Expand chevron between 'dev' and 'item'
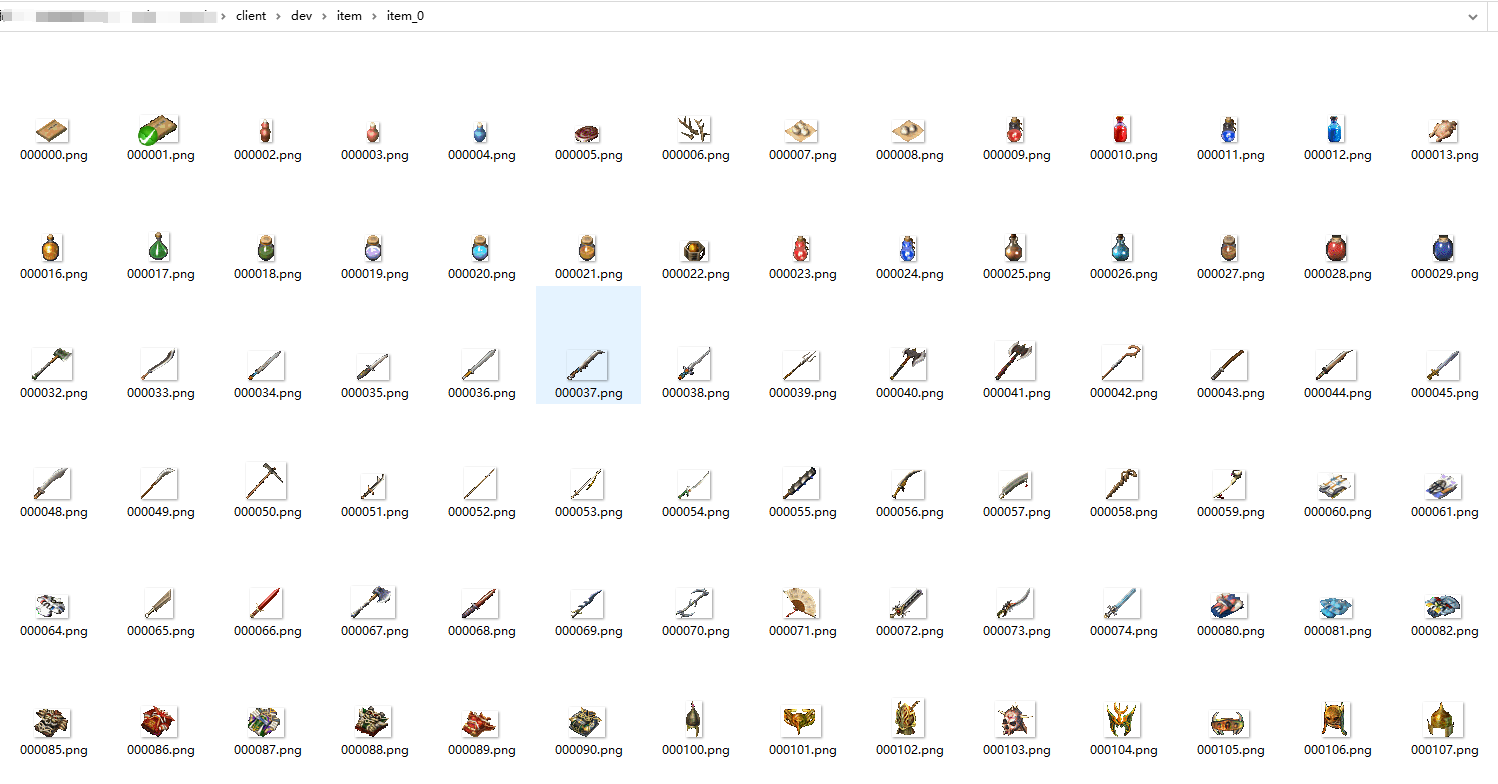This screenshot has width=1498, height=784. pyautogui.click(x=324, y=17)
